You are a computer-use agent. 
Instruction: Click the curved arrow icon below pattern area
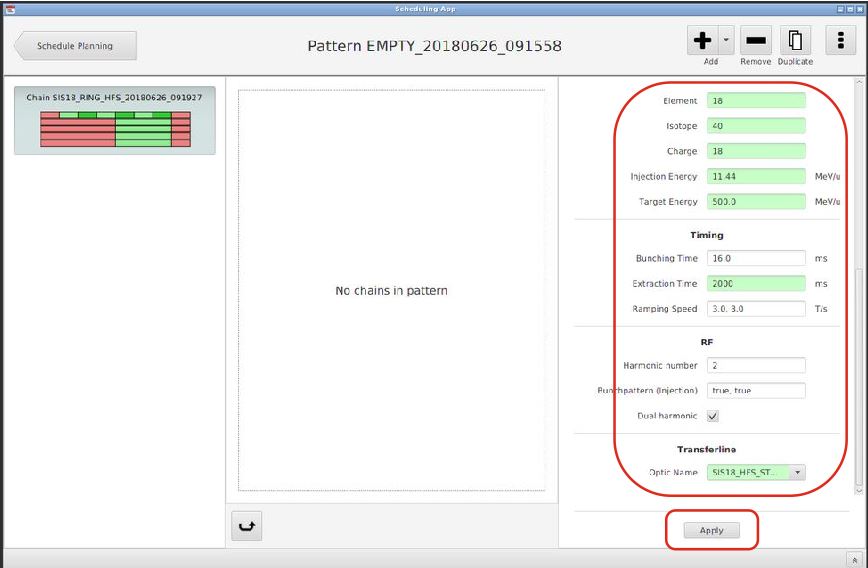pyautogui.click(x=246, y=527)
